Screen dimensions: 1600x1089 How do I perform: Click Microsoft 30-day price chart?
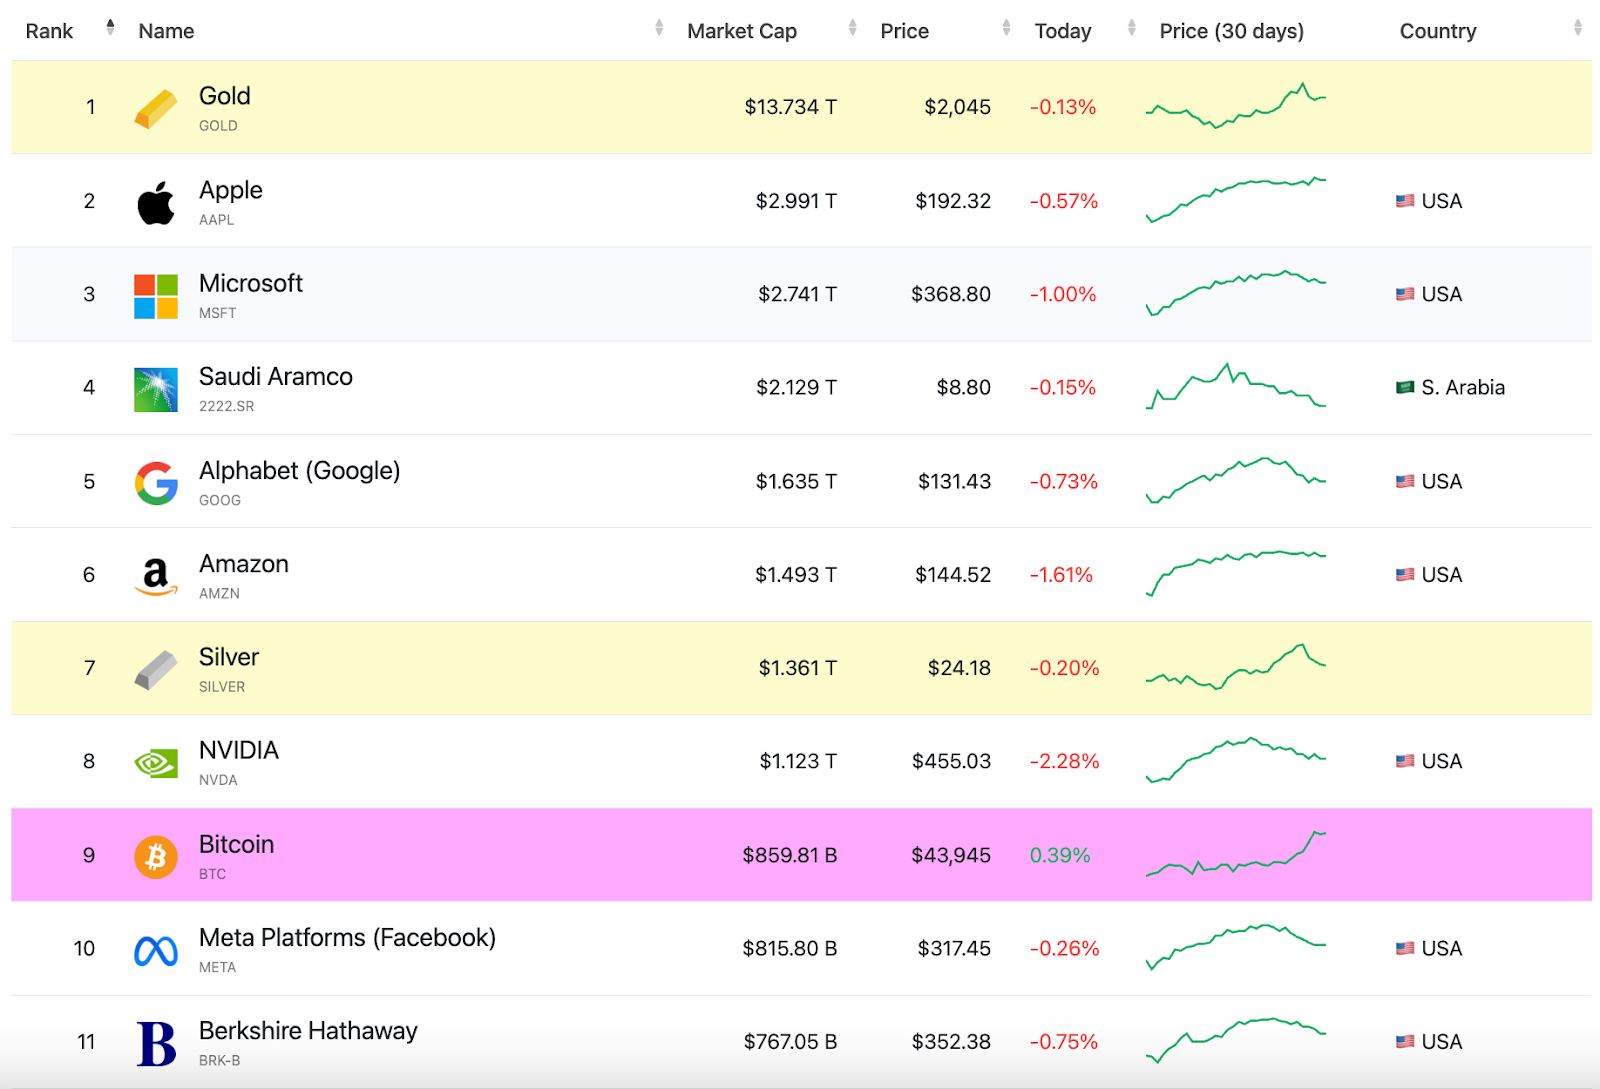pos(1236,293)
